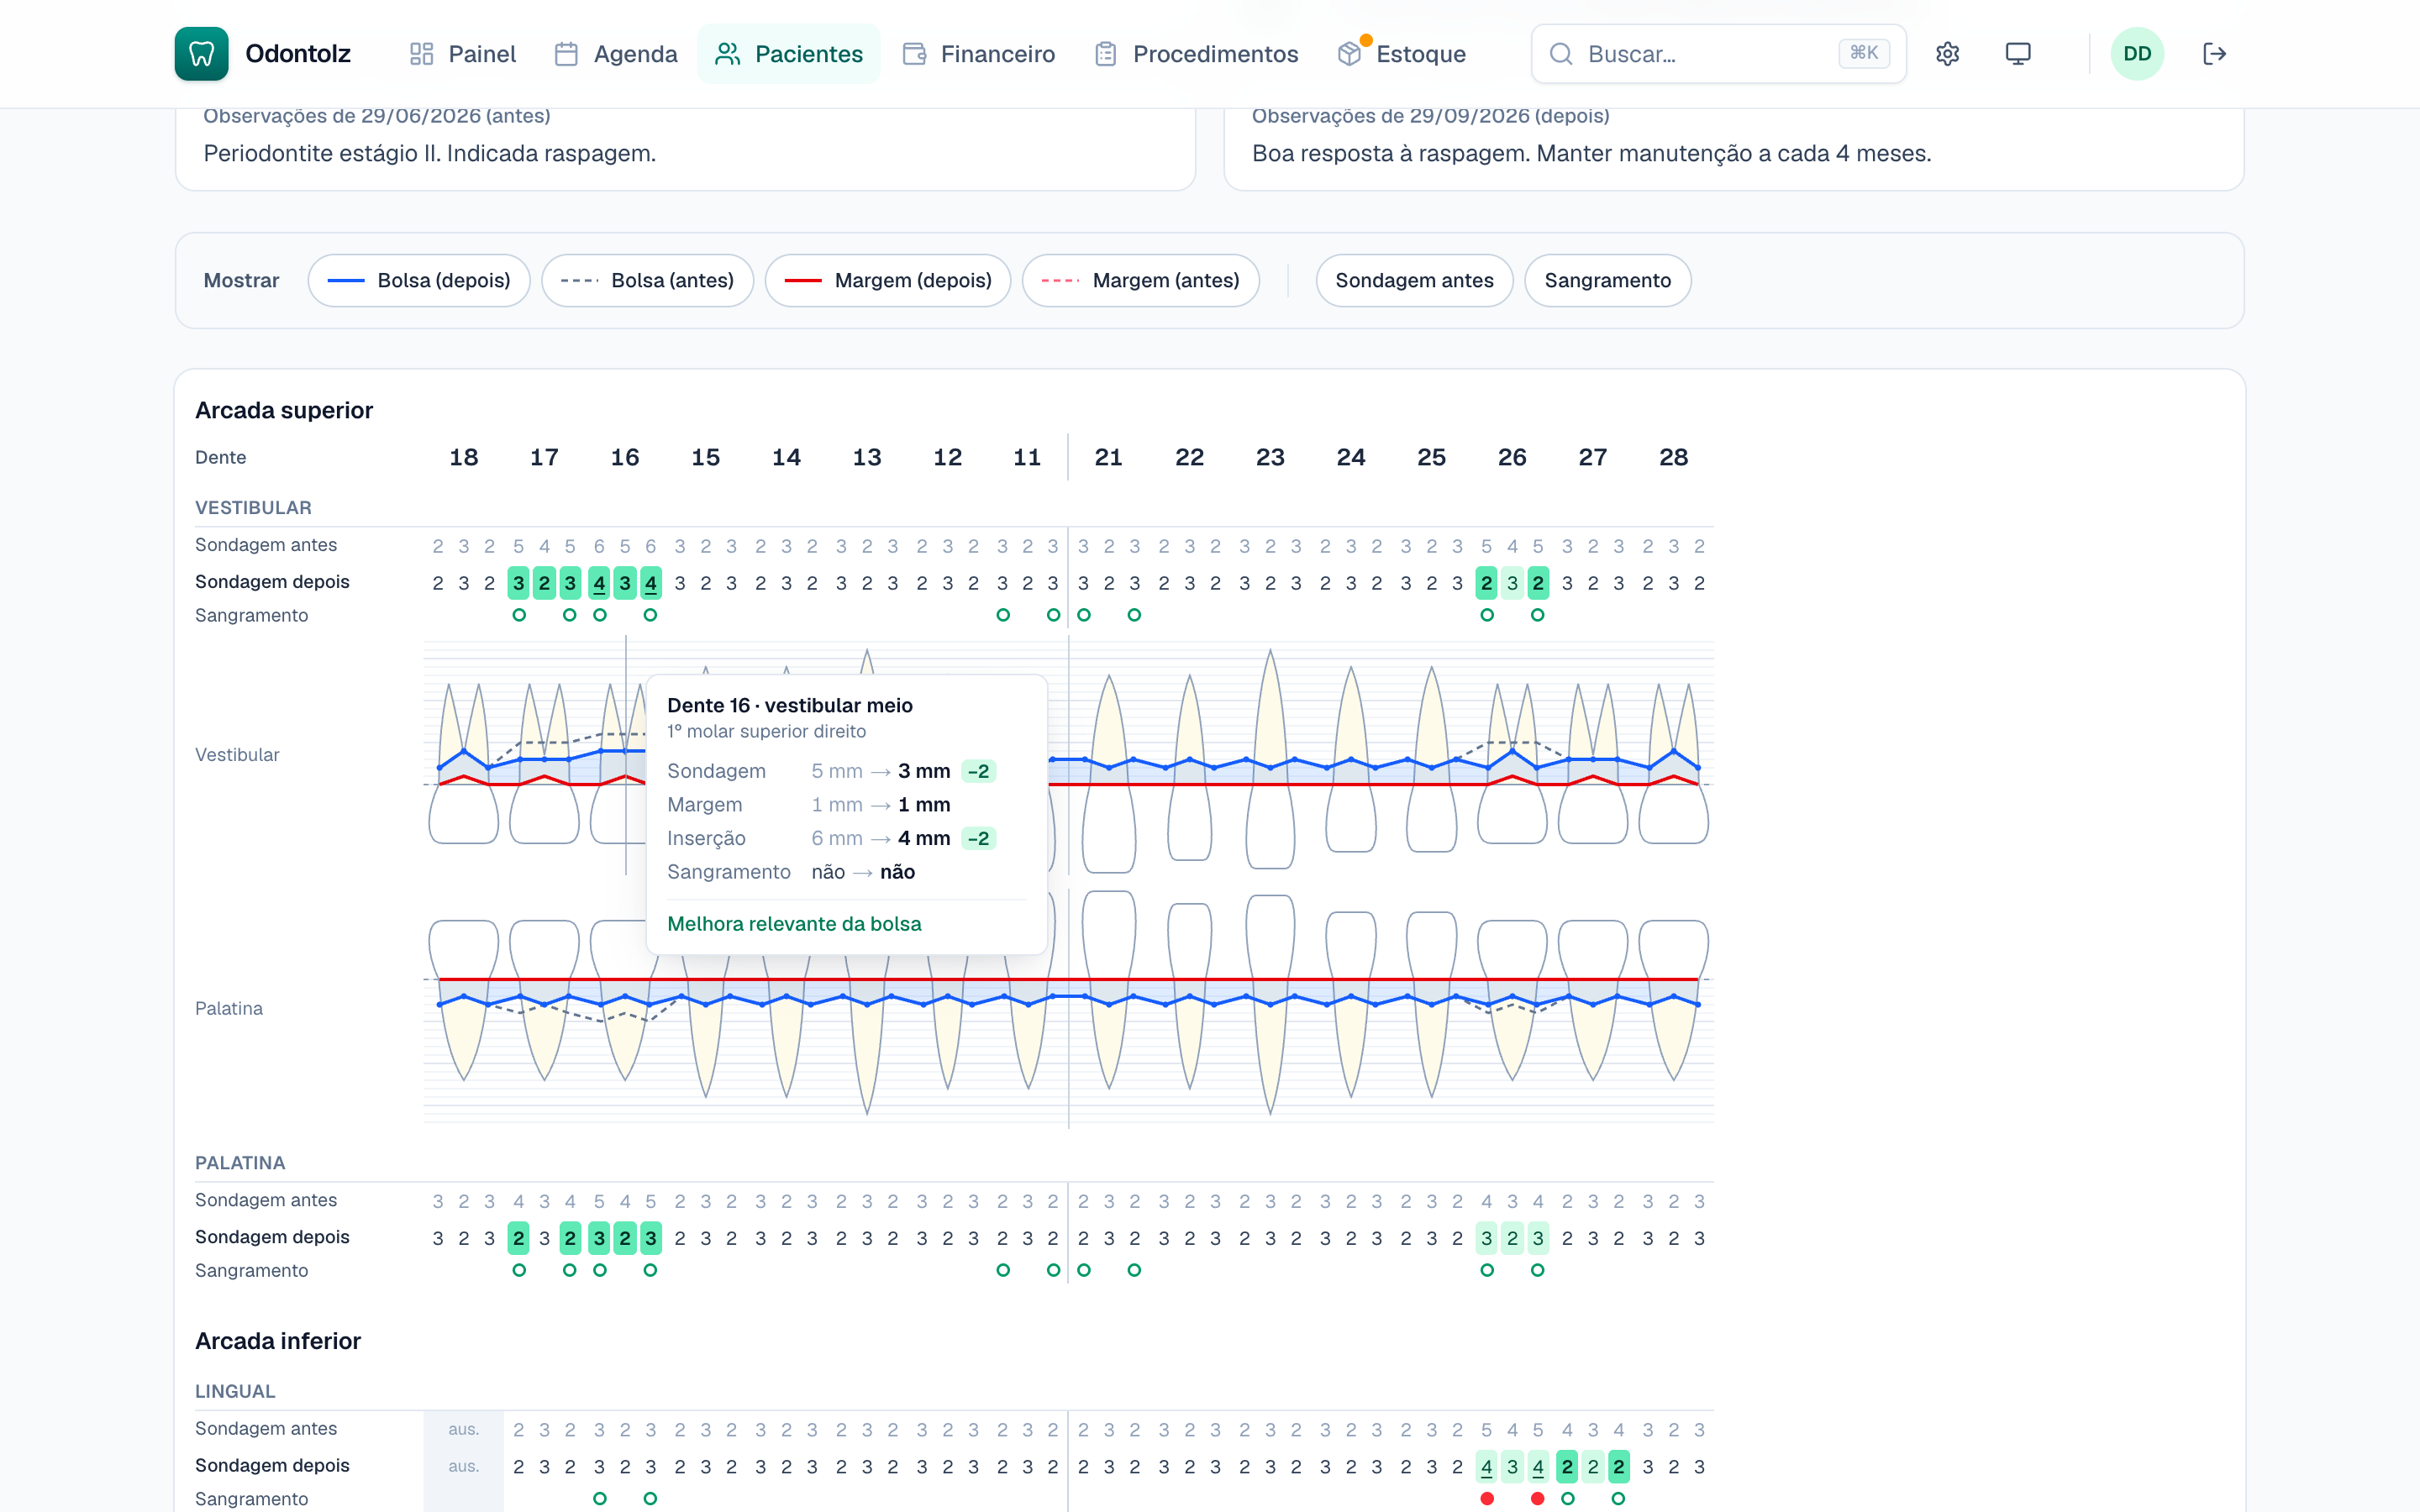Select tooth 21 in the upper arch header

coord(1108,457)
